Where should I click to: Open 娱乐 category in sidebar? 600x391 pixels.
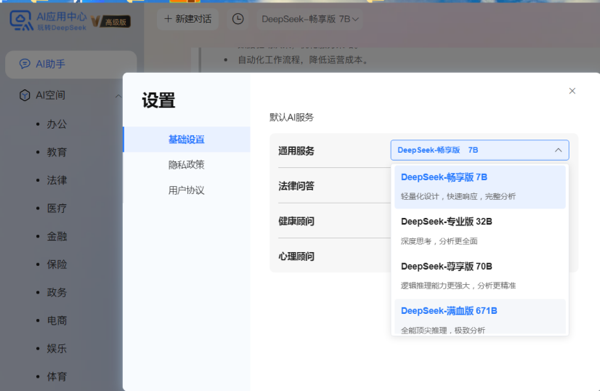click(57, 348)
